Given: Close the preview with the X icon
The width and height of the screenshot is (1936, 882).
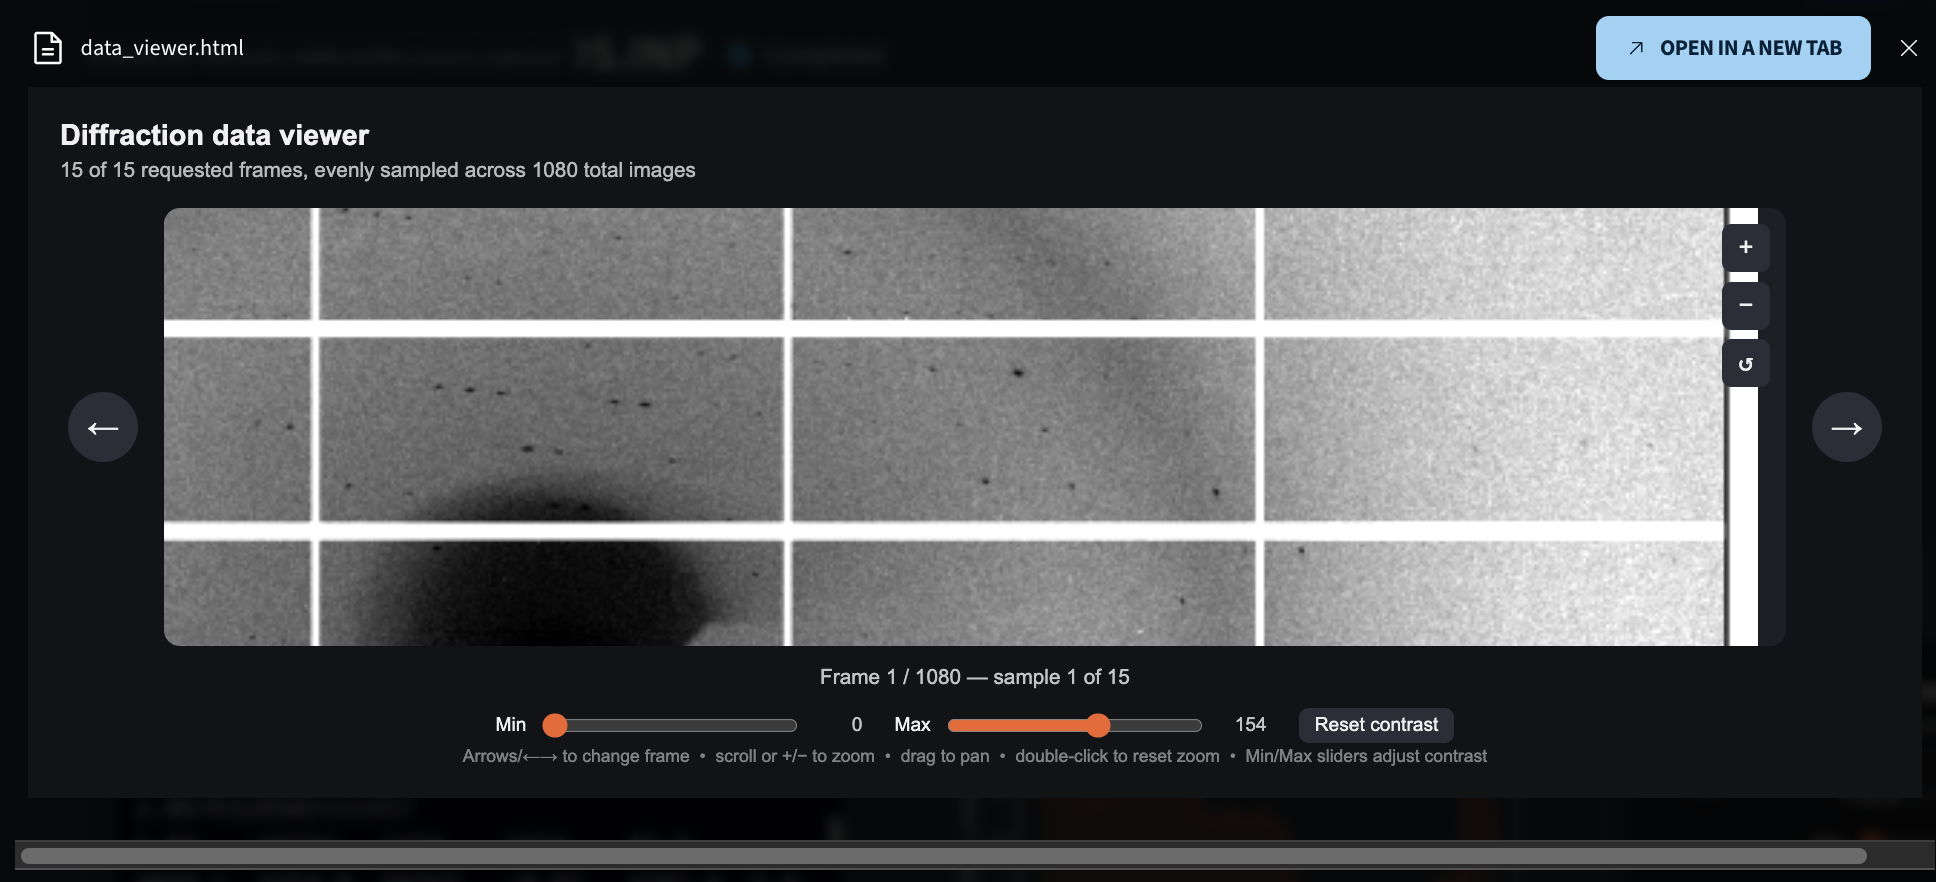Looking at the screenshot, I should pyautogui.click(x=1908, y=48).
